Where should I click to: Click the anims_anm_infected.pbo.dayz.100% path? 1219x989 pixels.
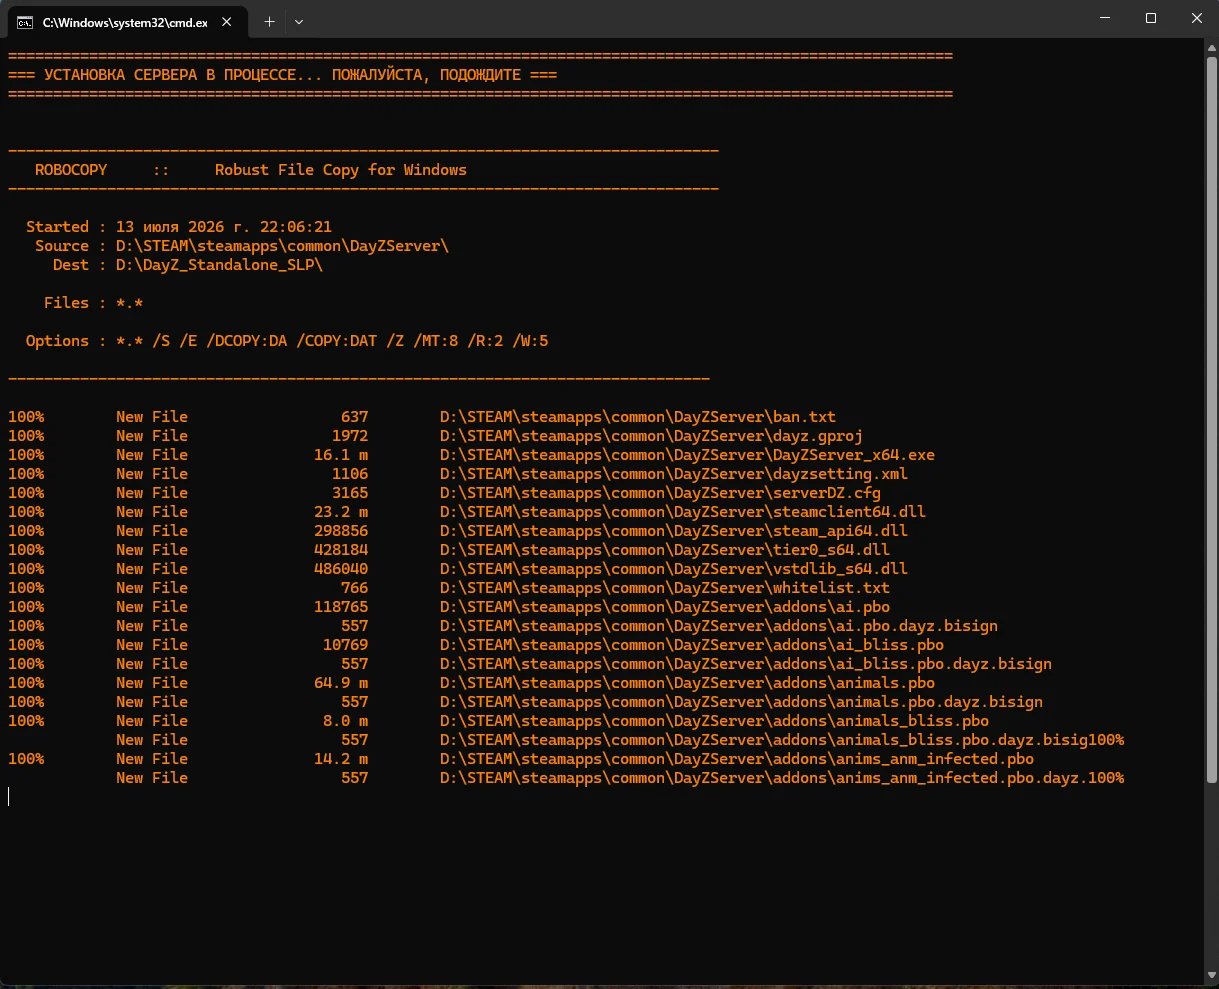(782, 778)
